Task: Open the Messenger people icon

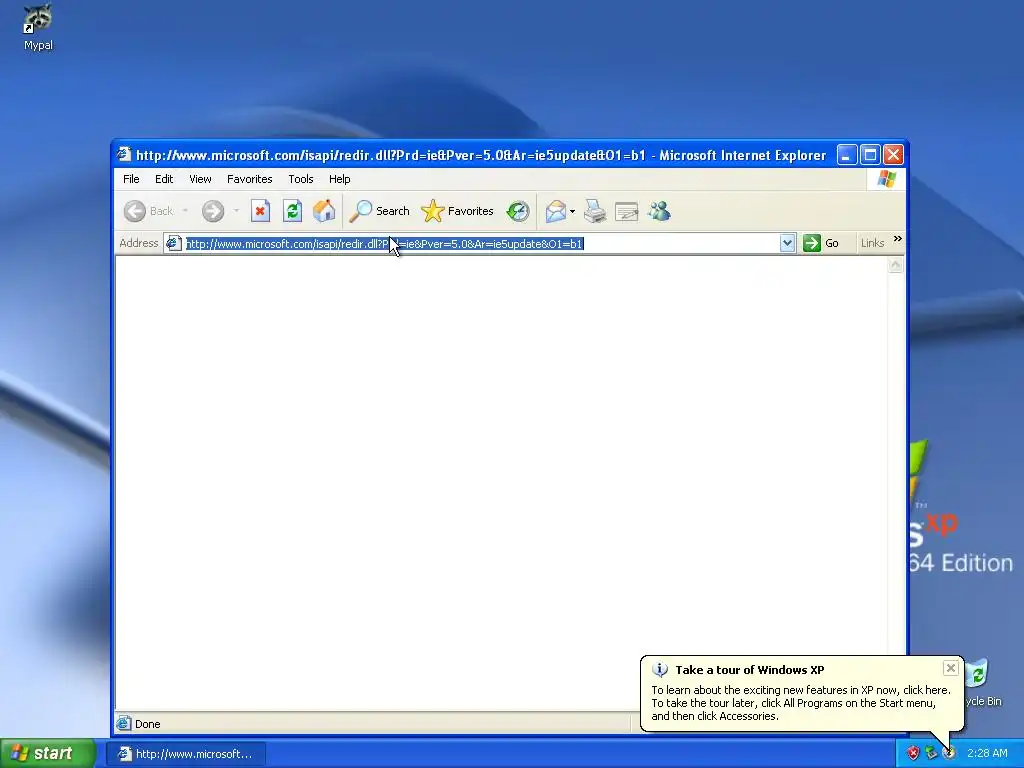Action: click(x=660, y=211)
